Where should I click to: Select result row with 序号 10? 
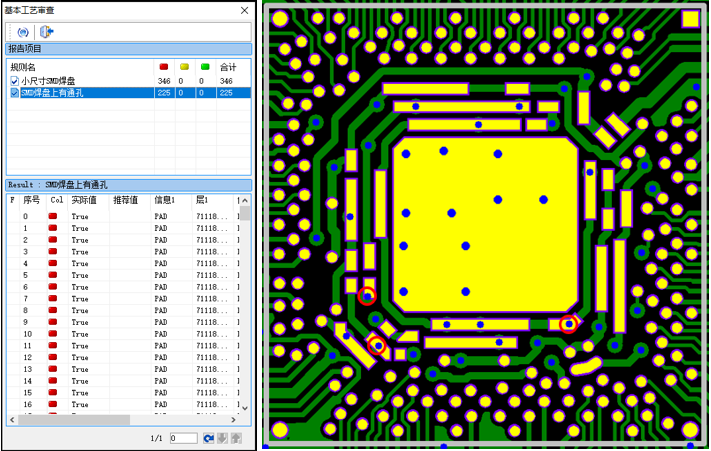point(123,334)
